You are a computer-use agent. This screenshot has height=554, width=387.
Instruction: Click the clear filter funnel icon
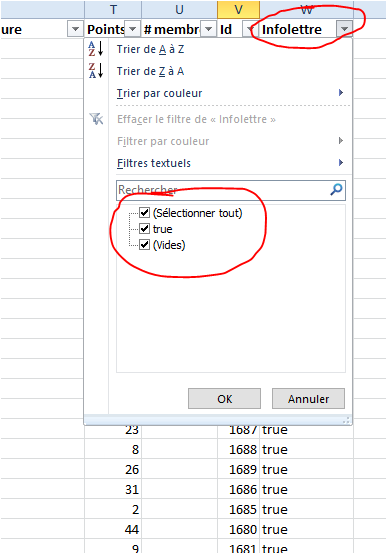point(96,119)
